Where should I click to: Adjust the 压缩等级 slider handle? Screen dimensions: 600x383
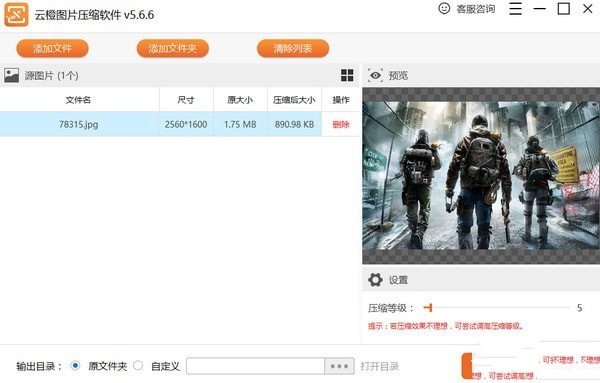pos(429,307)
